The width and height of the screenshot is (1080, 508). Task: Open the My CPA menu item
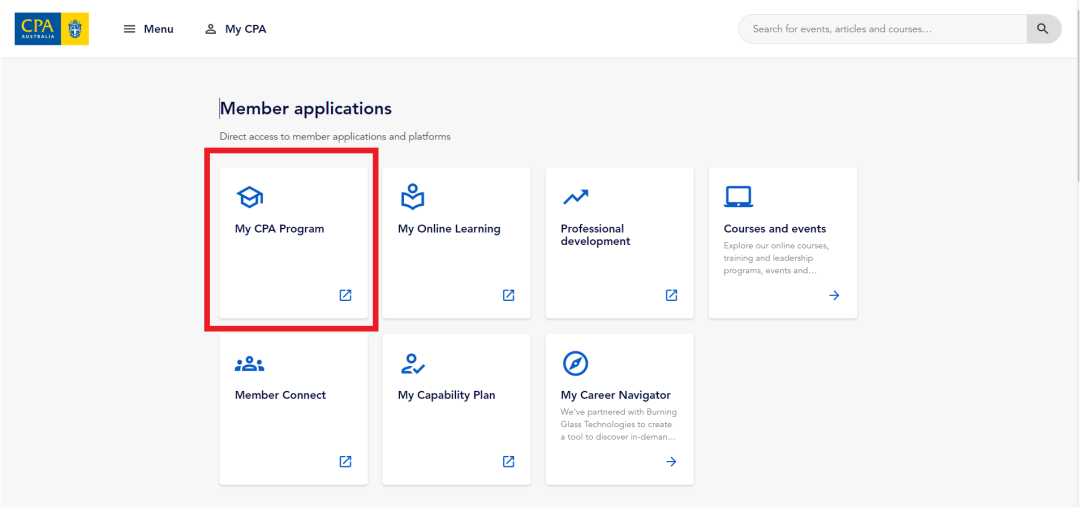coord(236,29)
